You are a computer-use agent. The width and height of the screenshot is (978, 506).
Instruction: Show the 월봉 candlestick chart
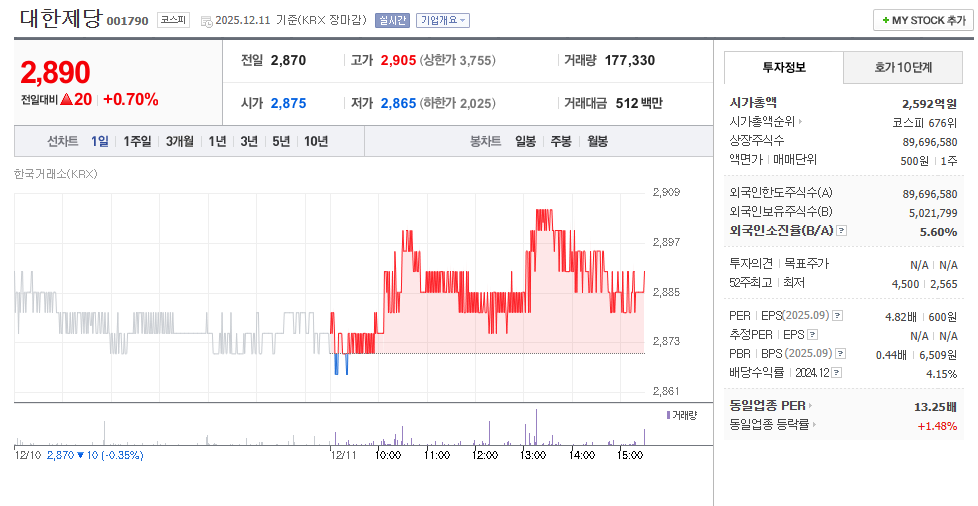click(598, 142)
